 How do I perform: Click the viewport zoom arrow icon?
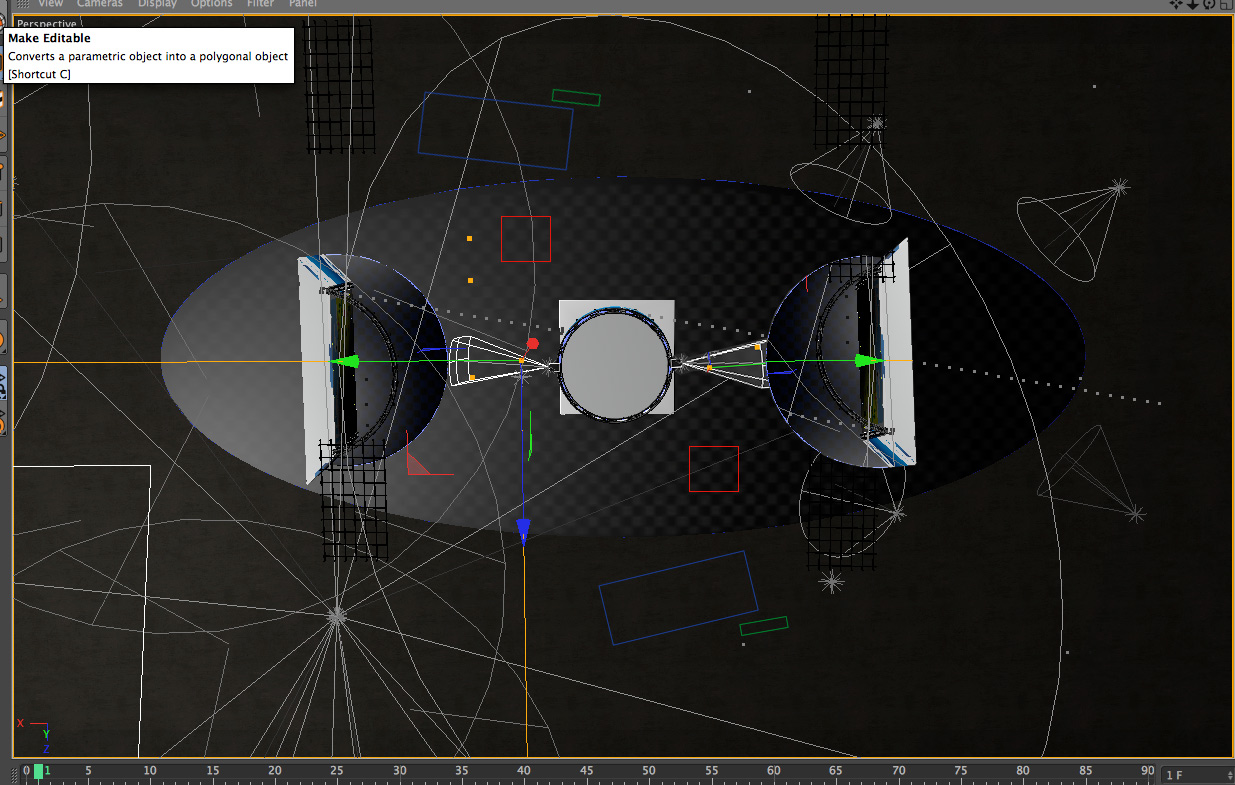tap(1193, 4)
